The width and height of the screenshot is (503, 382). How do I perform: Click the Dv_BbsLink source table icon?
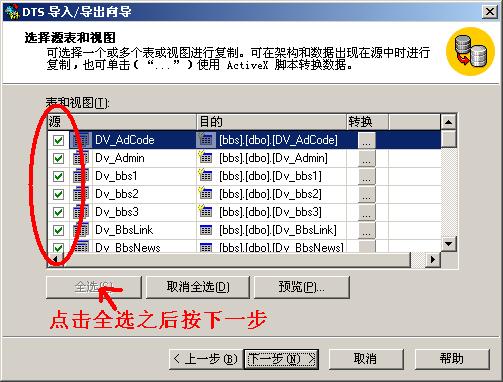81,230
